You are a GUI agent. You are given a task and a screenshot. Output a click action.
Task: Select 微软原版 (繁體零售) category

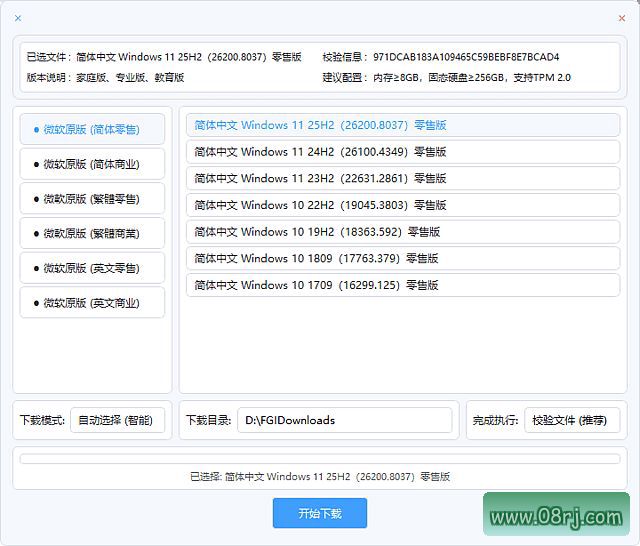(92, 198)
